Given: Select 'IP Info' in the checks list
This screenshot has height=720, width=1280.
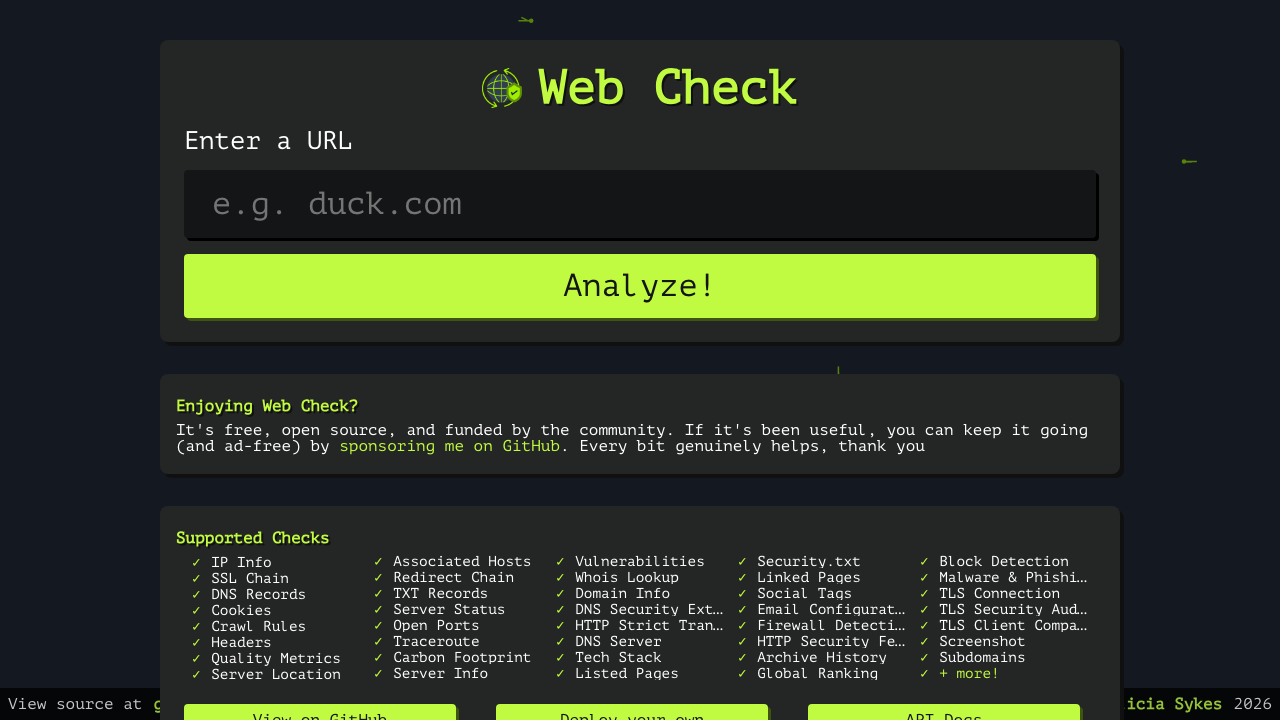Looking at the screenshot, I should [241, 562].
